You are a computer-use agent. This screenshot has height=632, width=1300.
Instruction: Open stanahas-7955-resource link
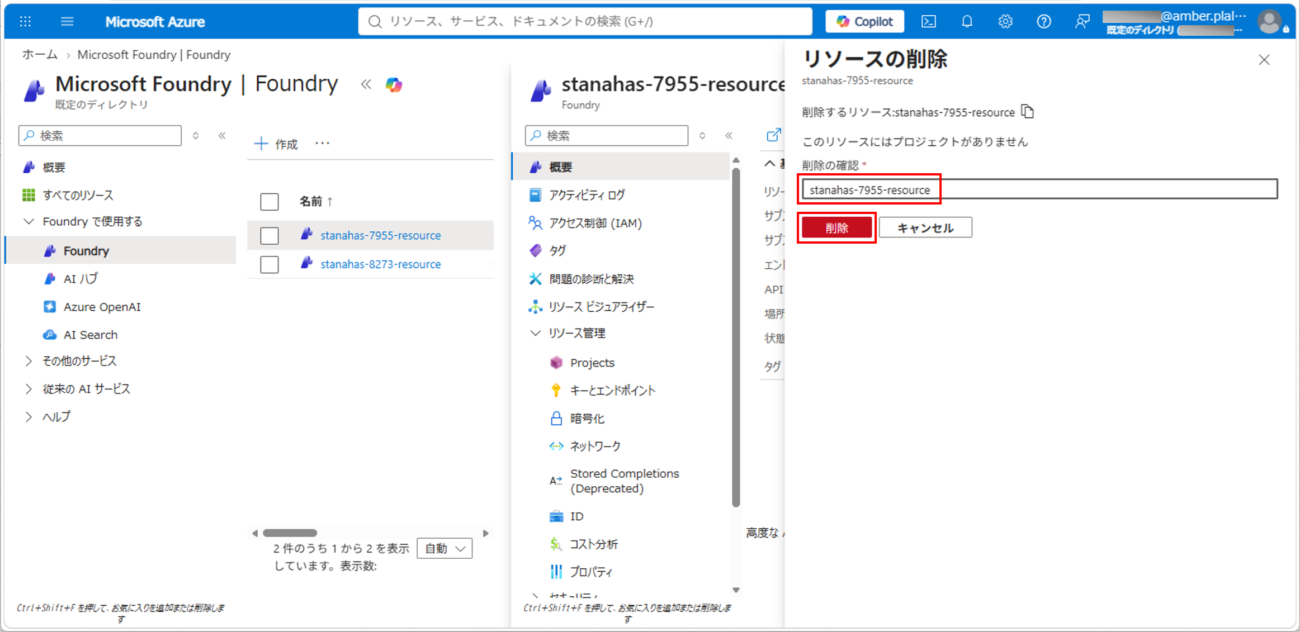click(x=380, y=236)
